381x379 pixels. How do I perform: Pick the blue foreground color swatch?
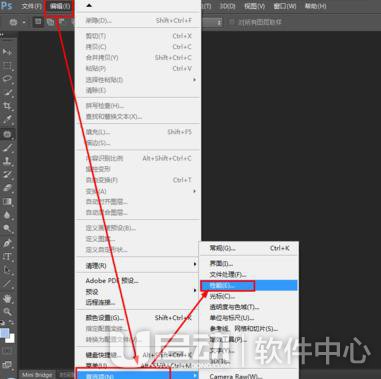pos(4,333)
